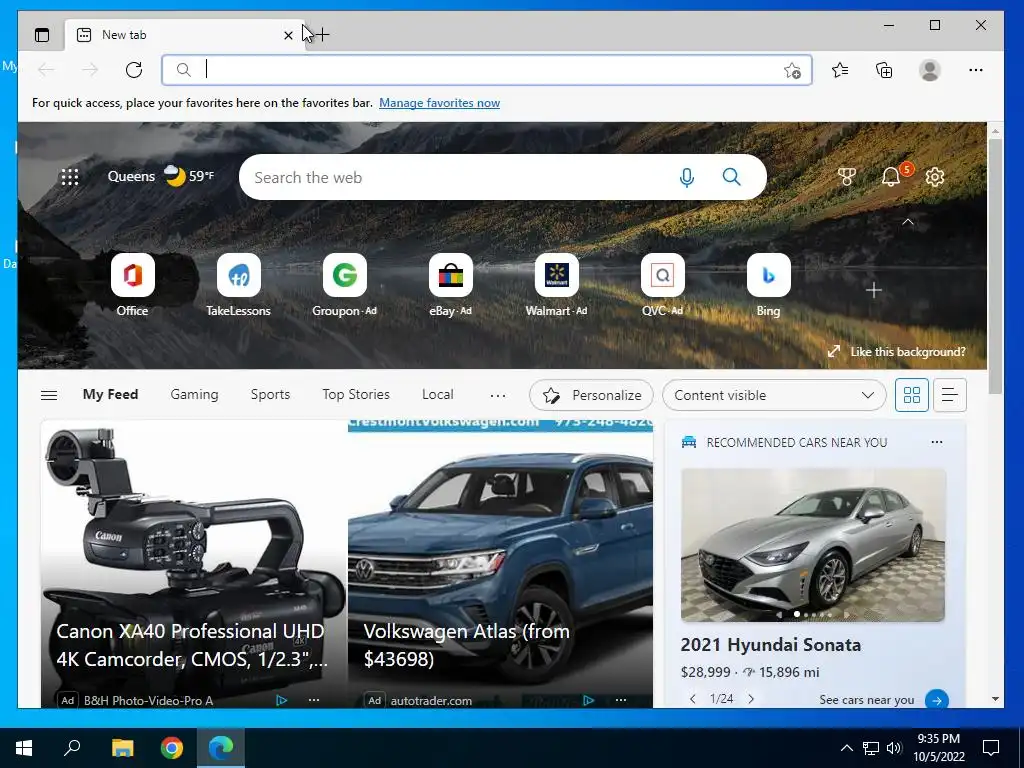Select the Sports tab
Image resolution: width=1024 pixels, height=768 pixels.
[270, 394]
